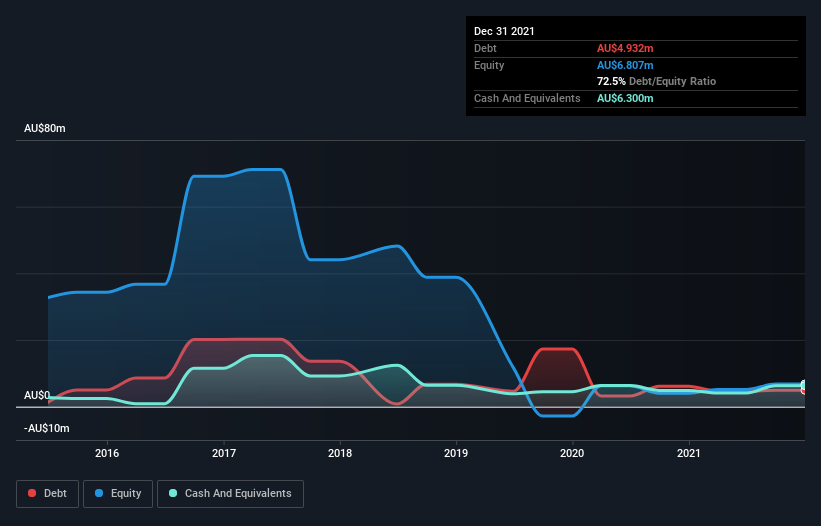The image size is (821, 526).
Task: Click the 2018 x-axis label
Action: coord(340,453)
